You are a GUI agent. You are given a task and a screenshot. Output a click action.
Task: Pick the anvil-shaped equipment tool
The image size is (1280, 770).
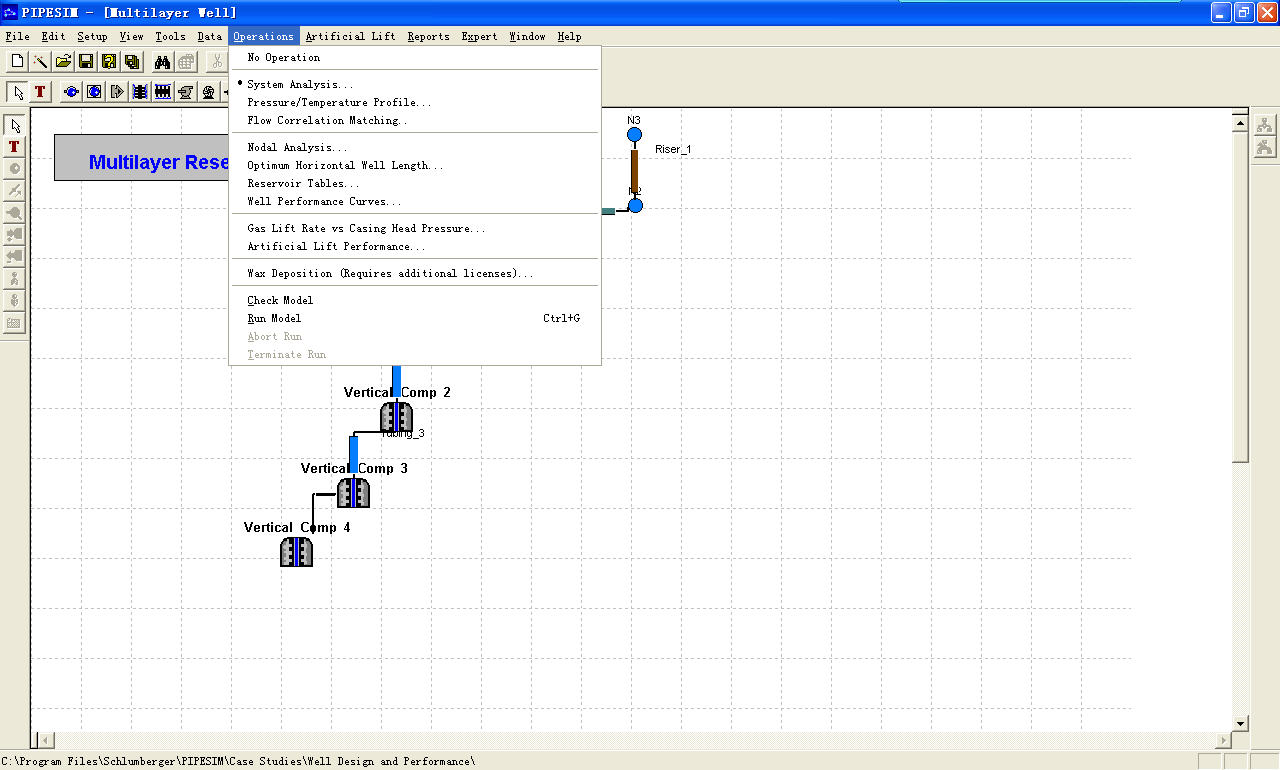tap(186, 92)
